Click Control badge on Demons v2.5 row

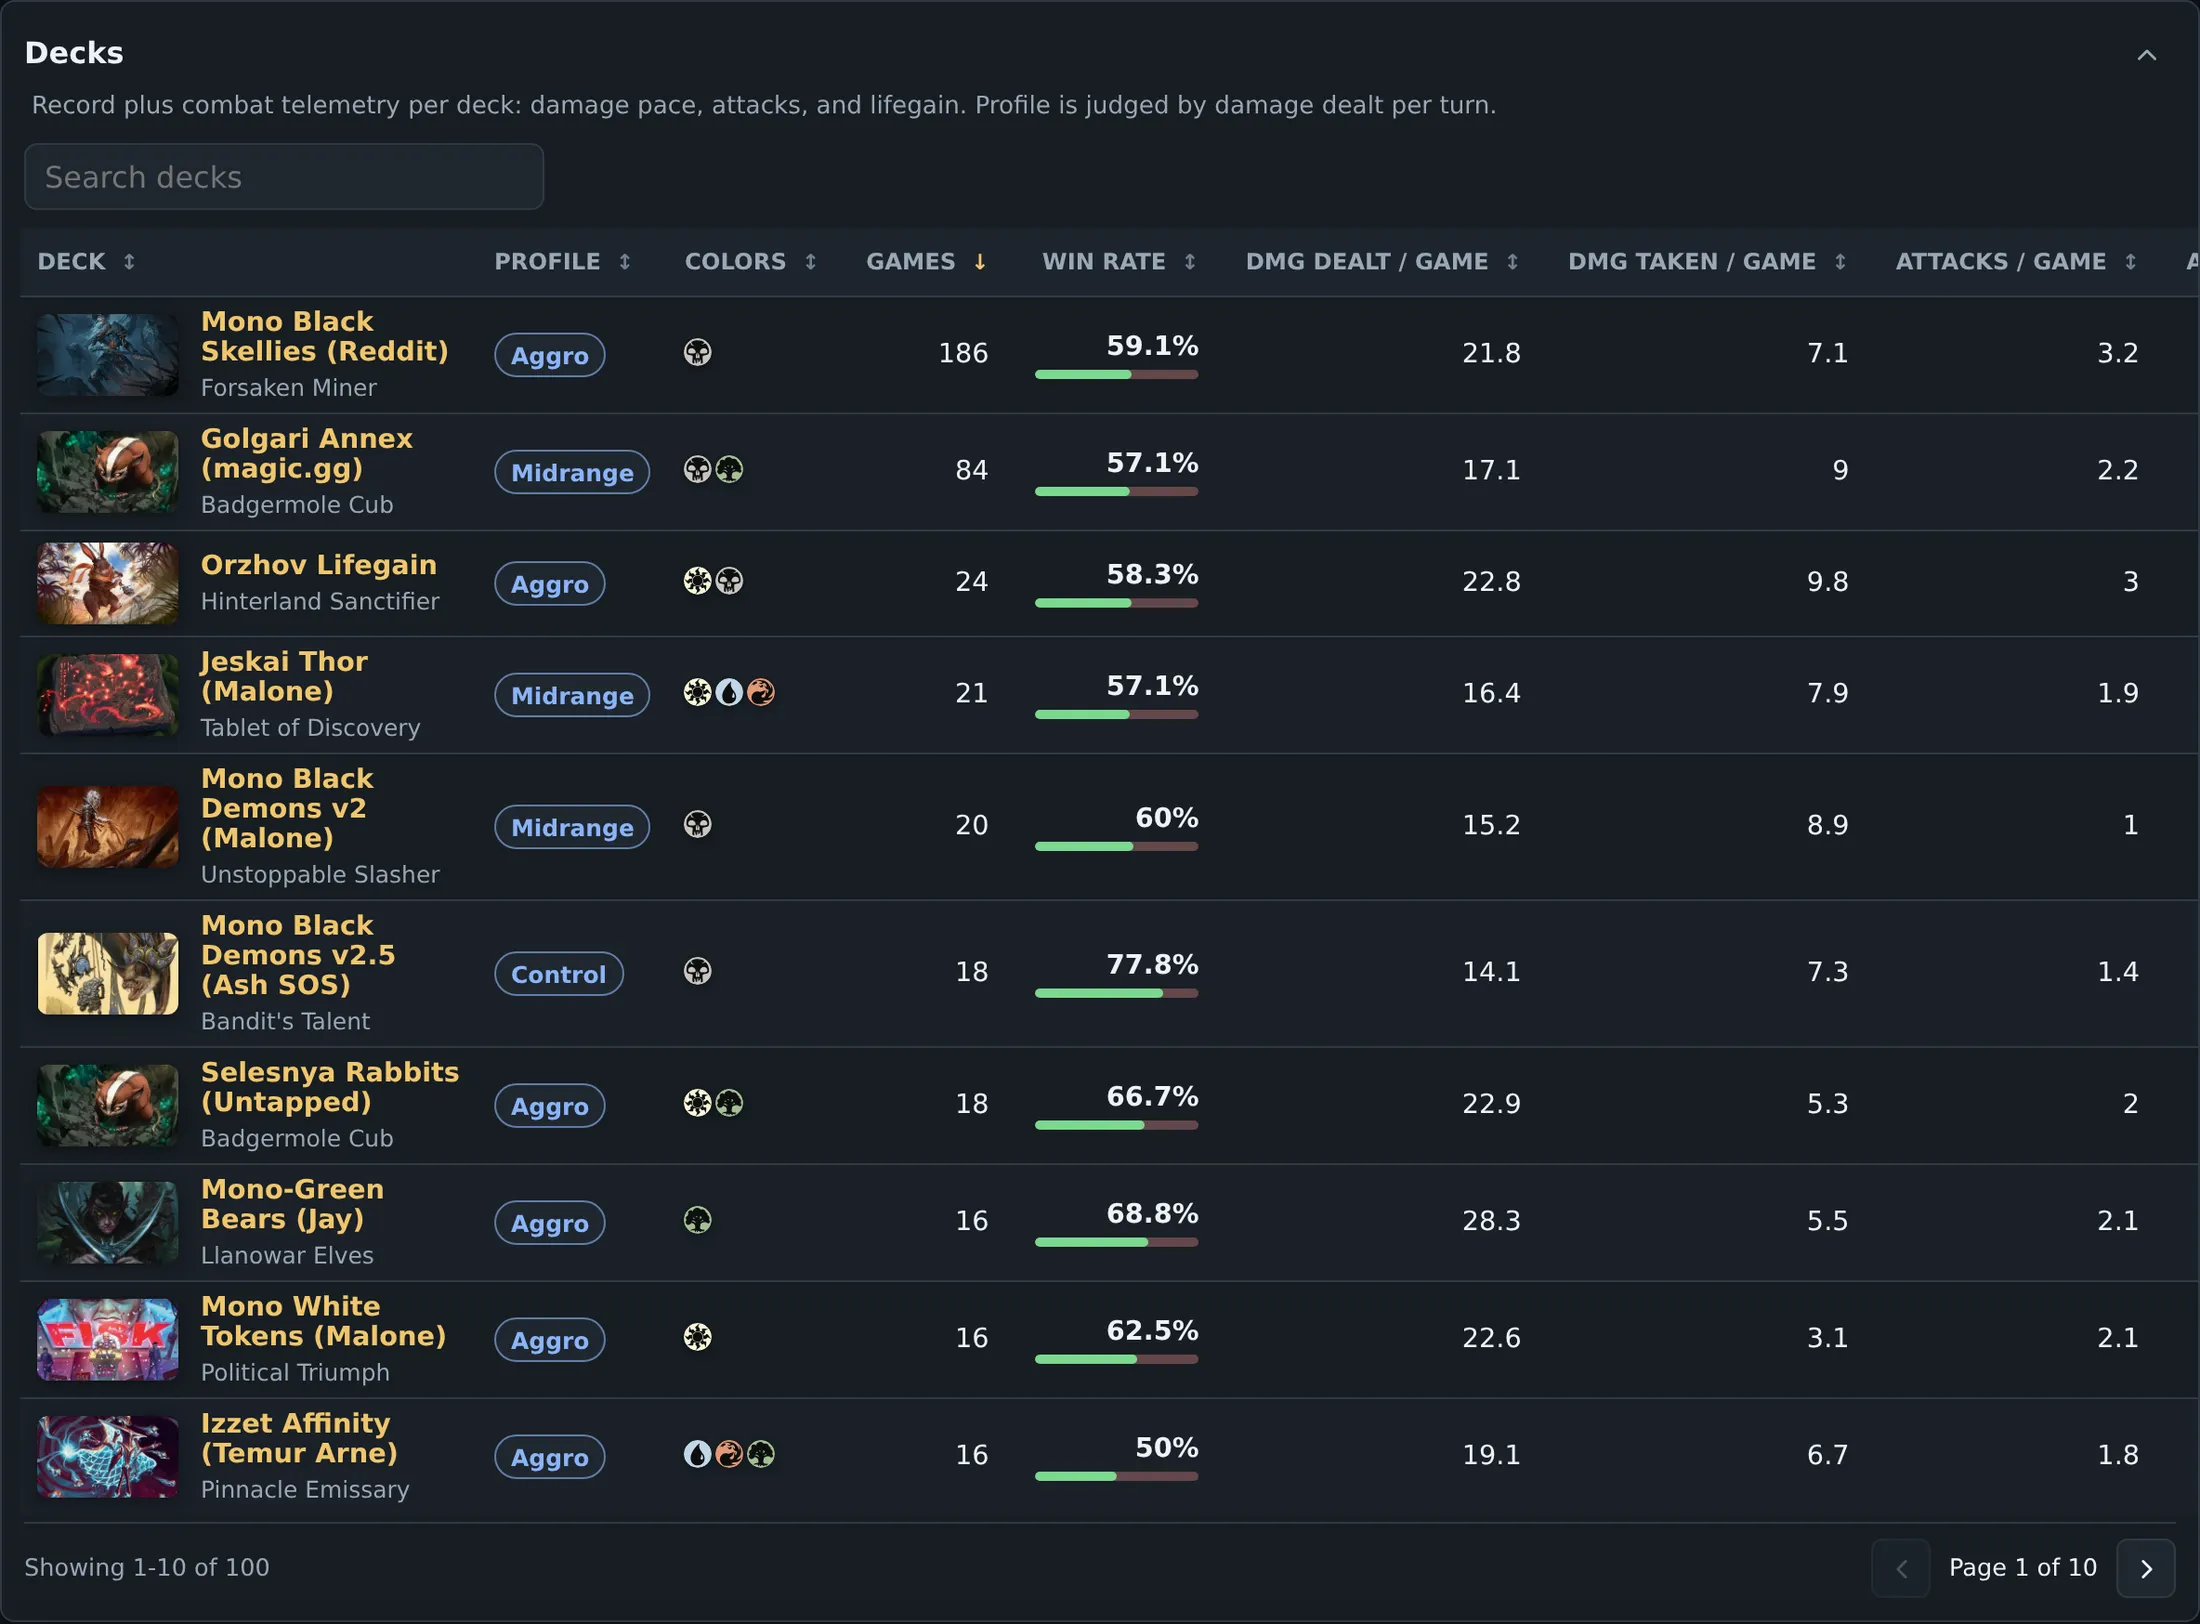(x=559, y=975)
